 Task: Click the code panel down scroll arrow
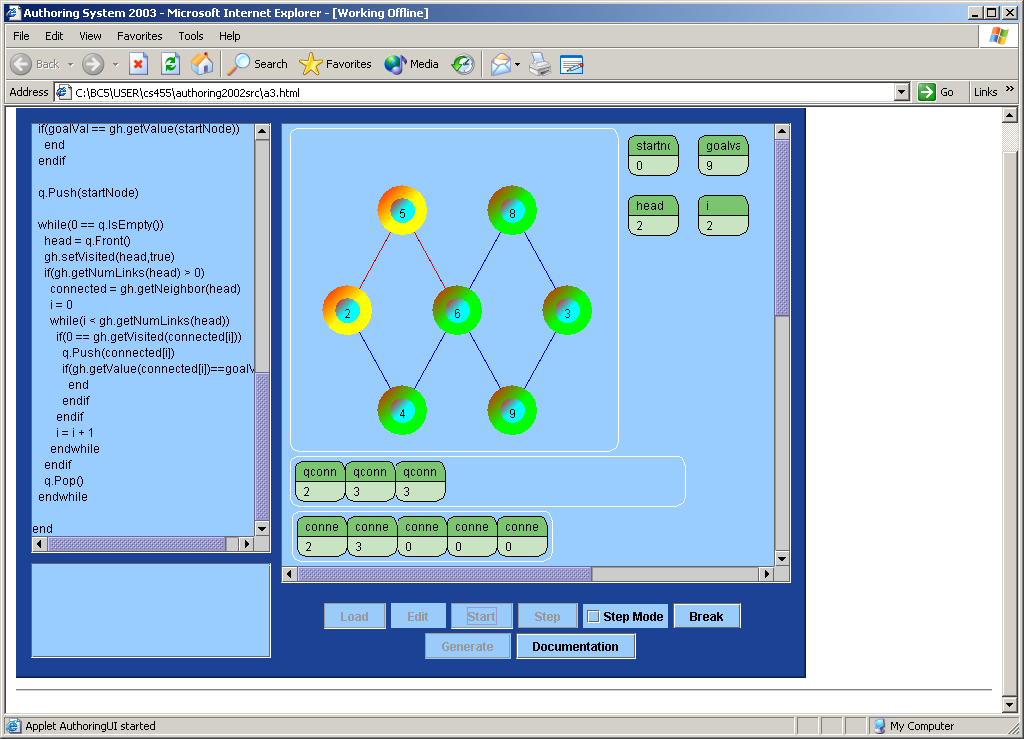(x=262, y=528)
